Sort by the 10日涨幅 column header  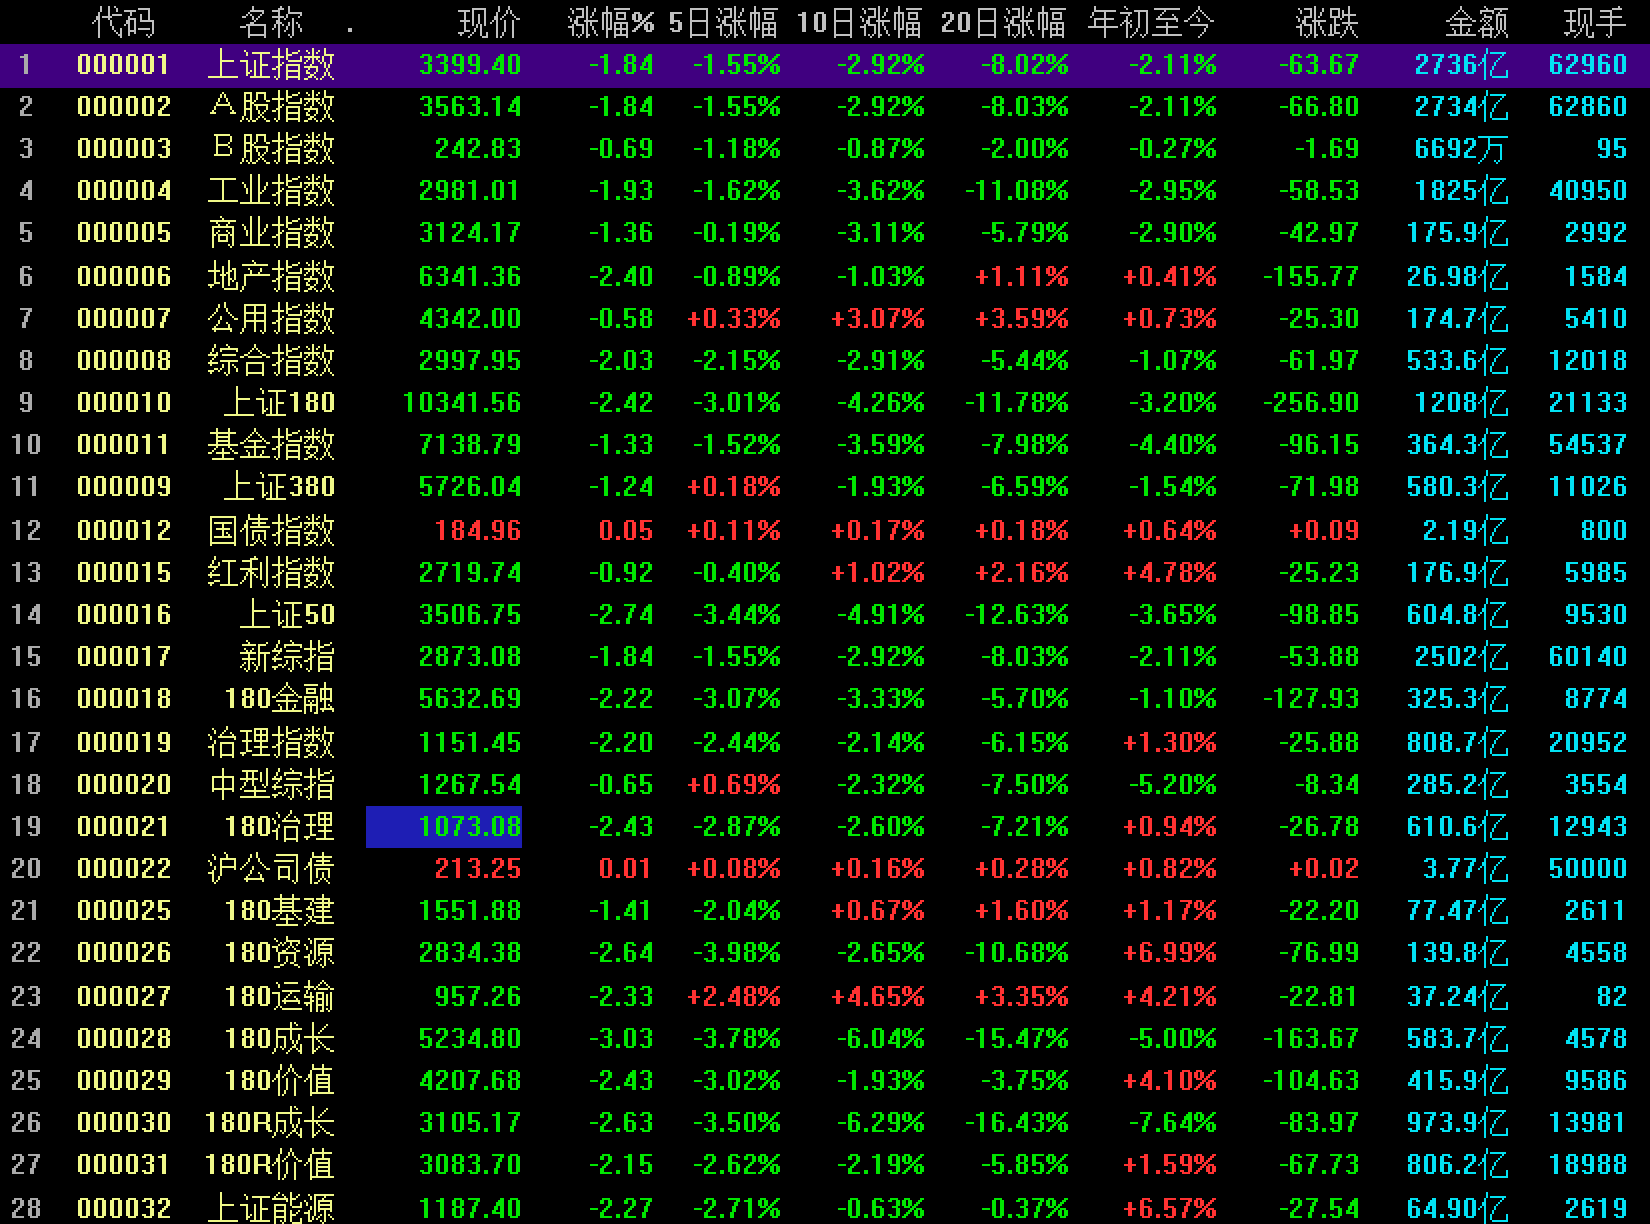coord(859,21)
